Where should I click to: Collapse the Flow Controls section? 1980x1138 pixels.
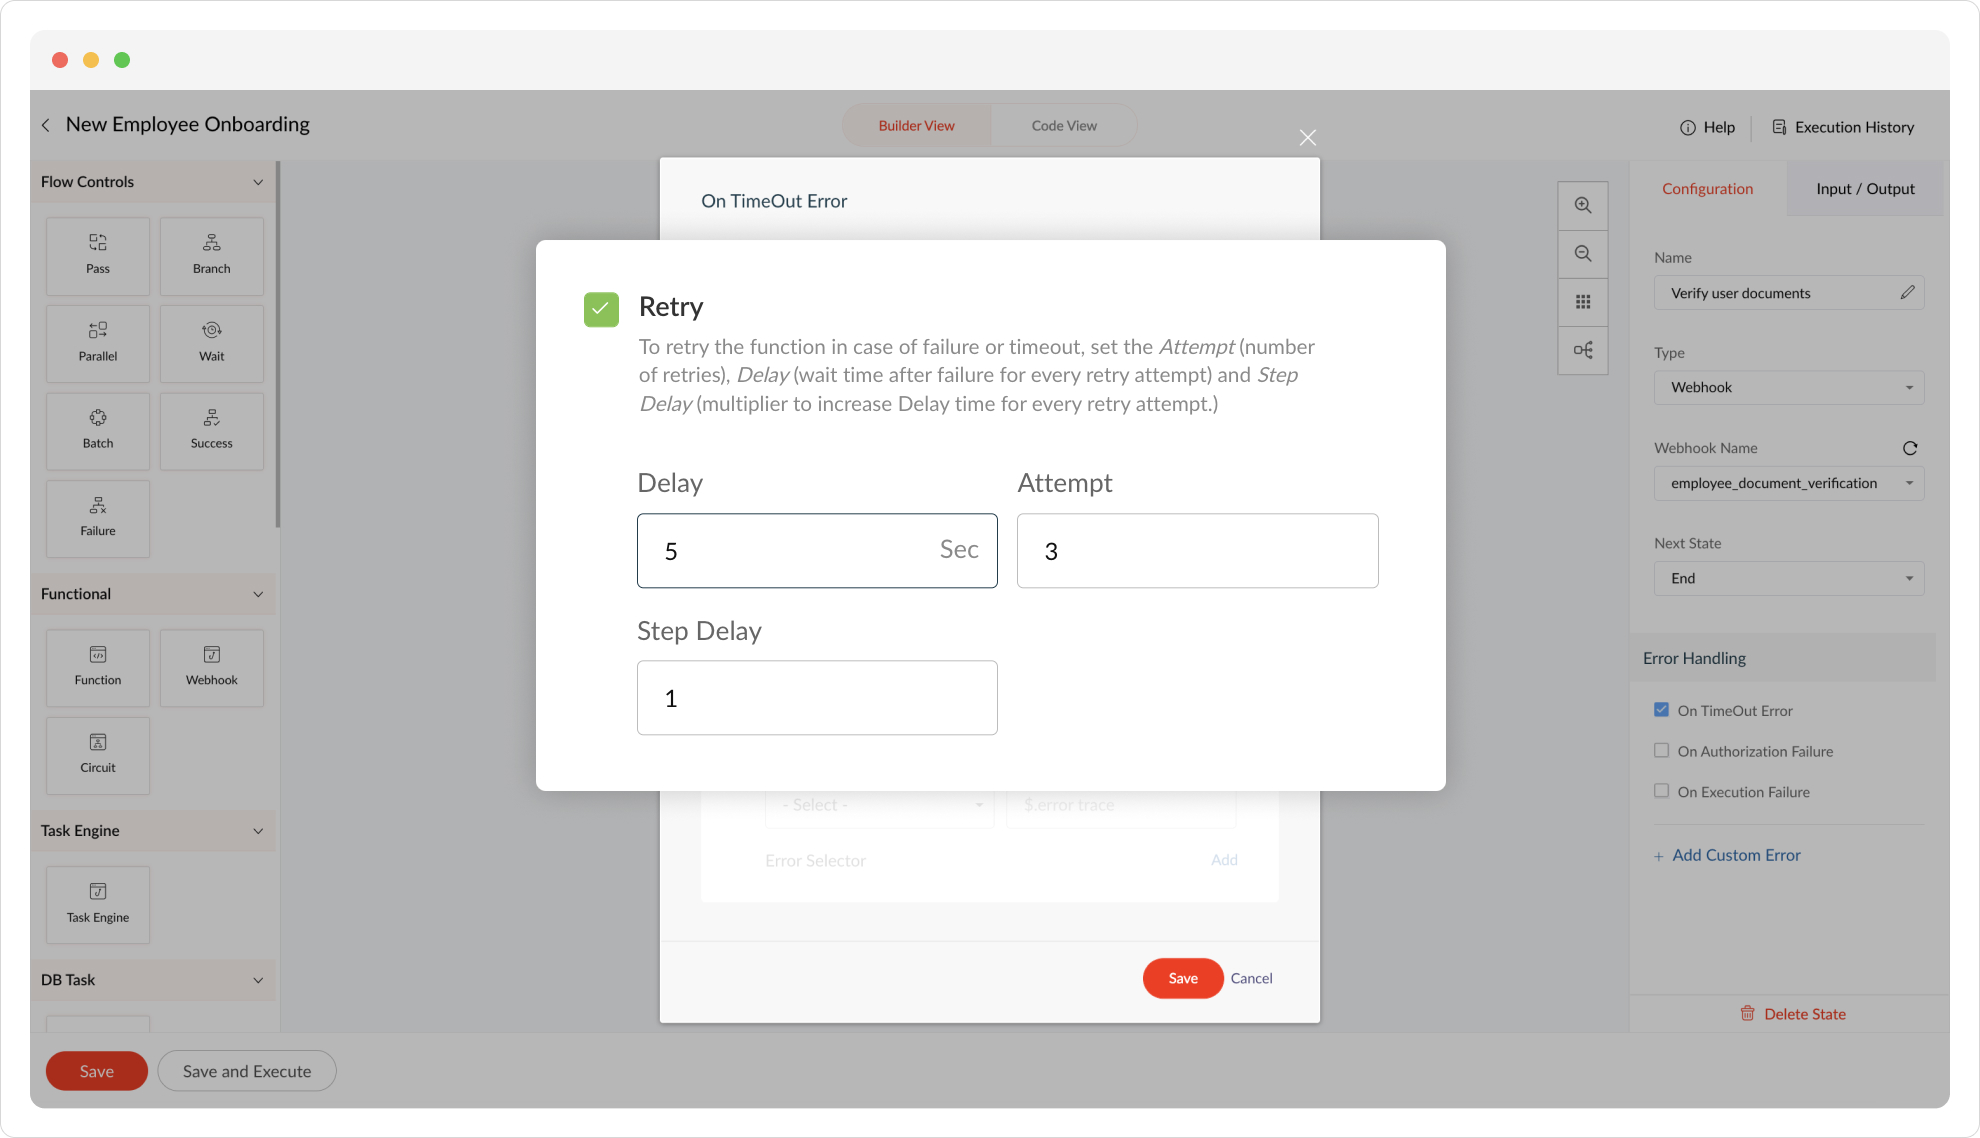[x=258, y=182]
